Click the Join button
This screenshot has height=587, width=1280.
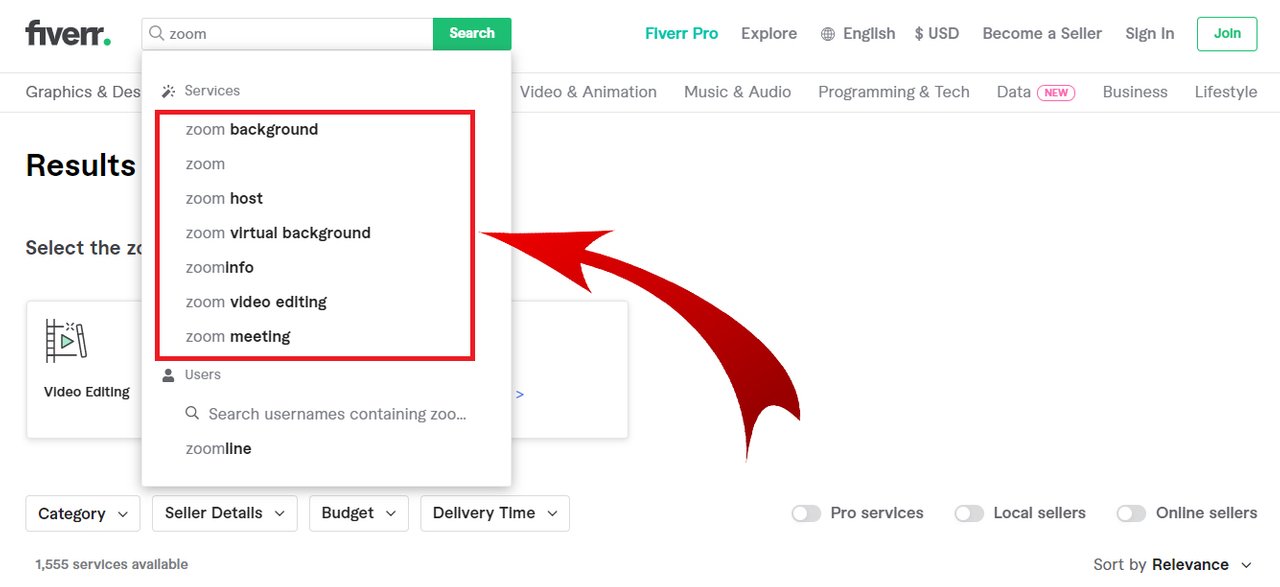[x=1227, y=33]
